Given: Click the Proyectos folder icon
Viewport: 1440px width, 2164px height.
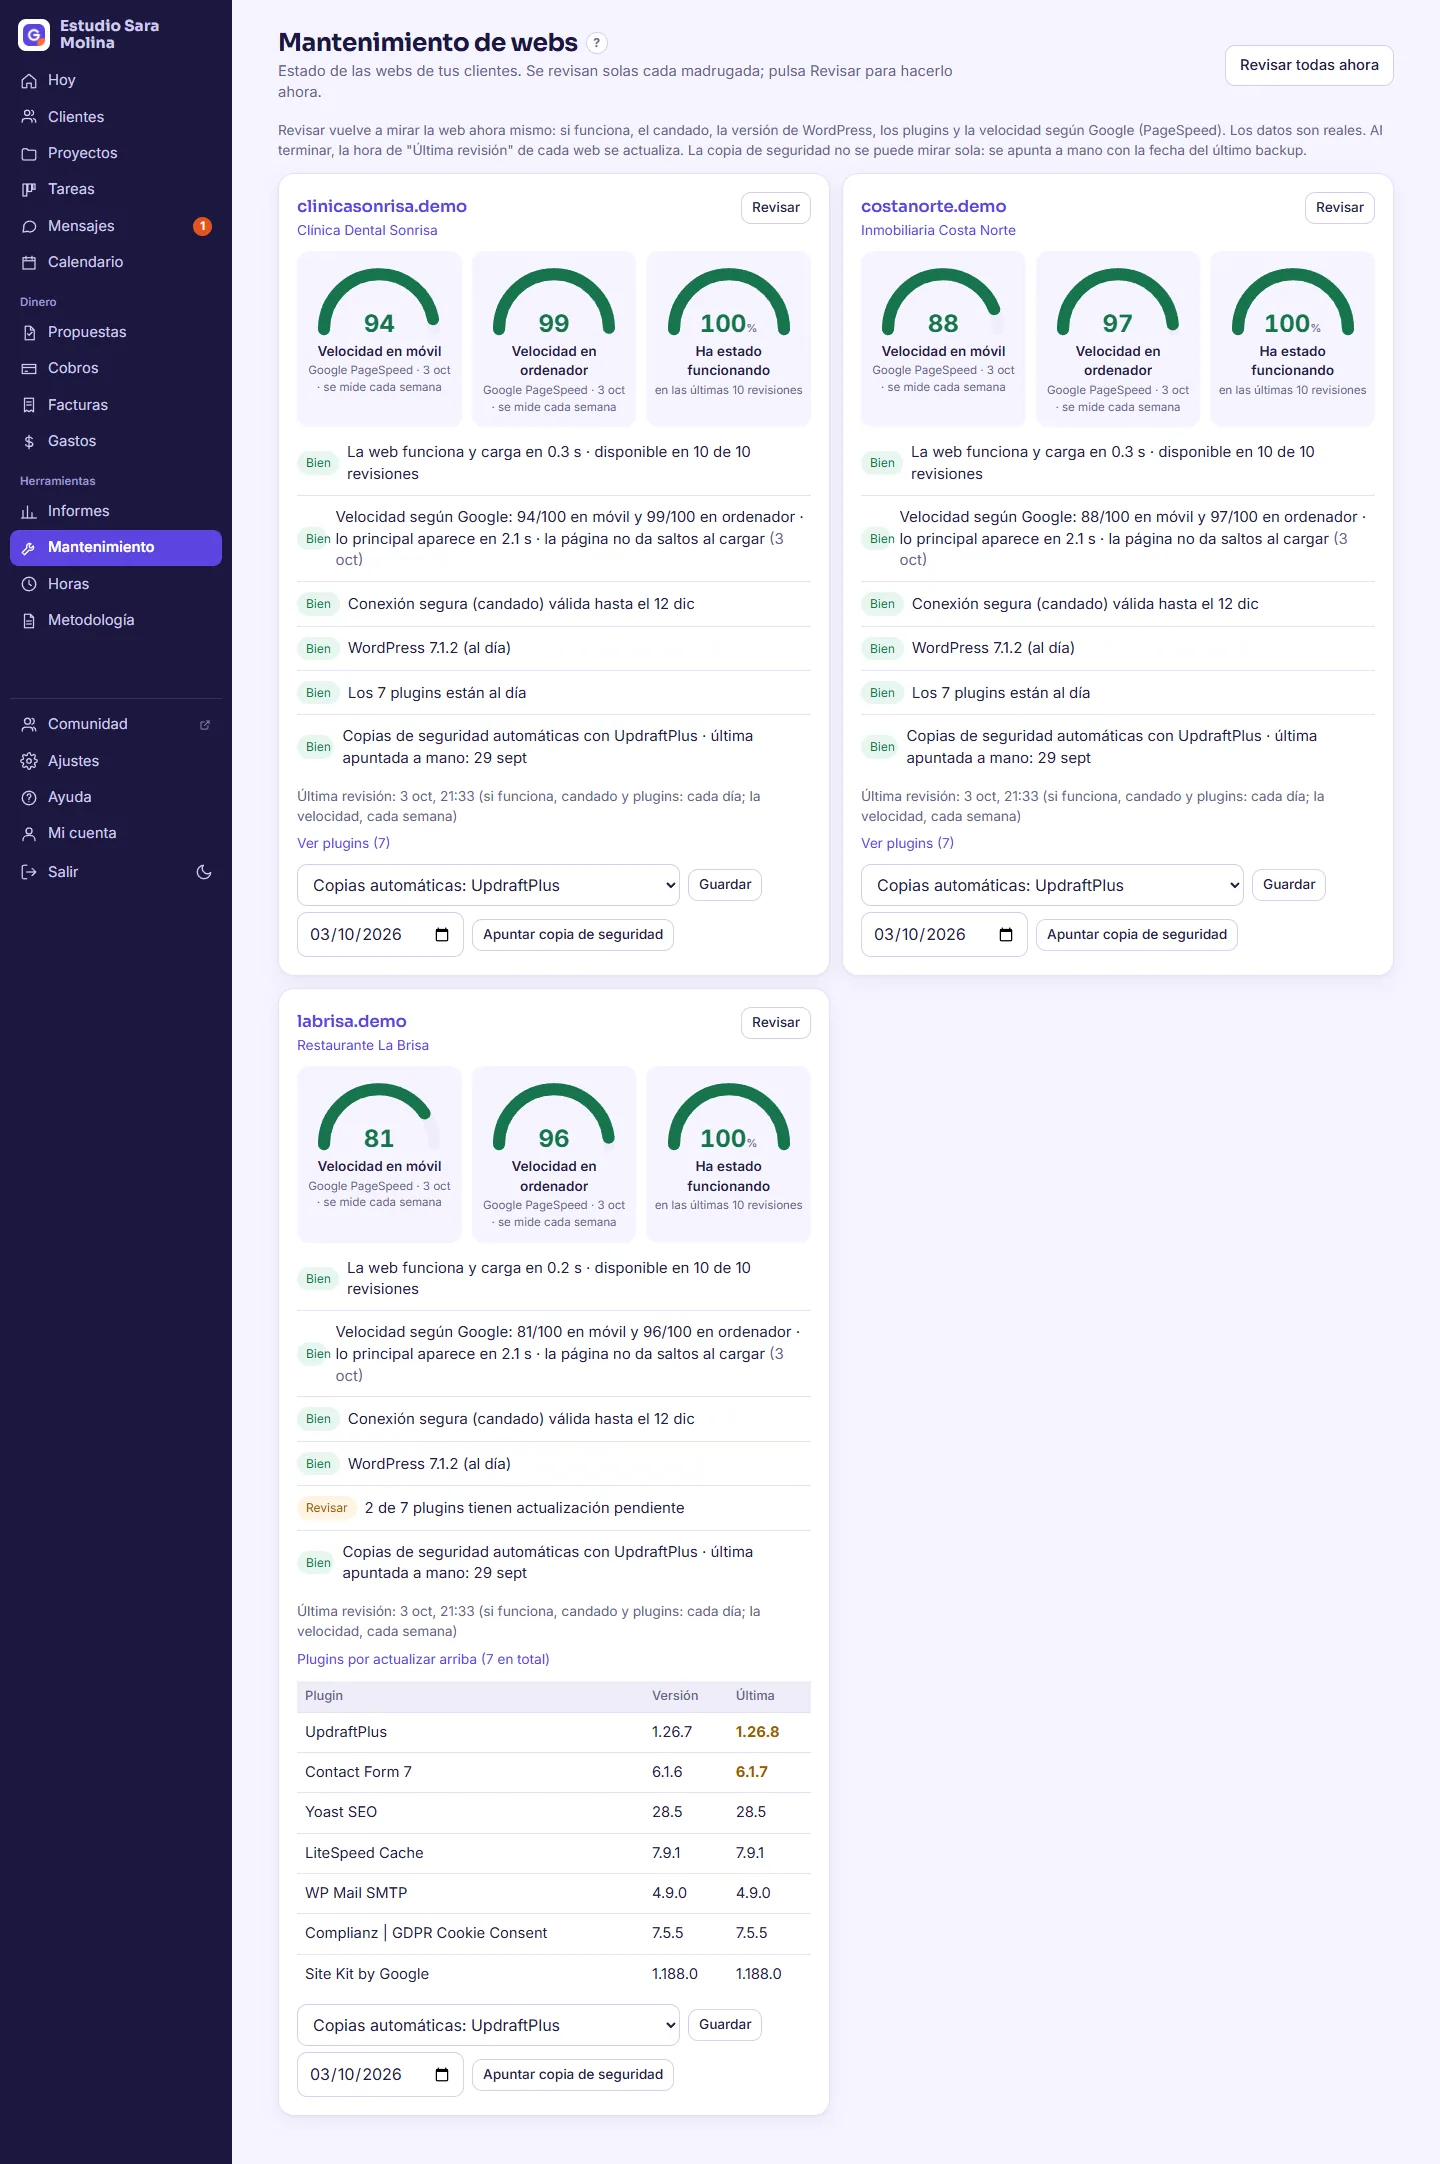Looking at the screenshot, I should pos(29,154).
